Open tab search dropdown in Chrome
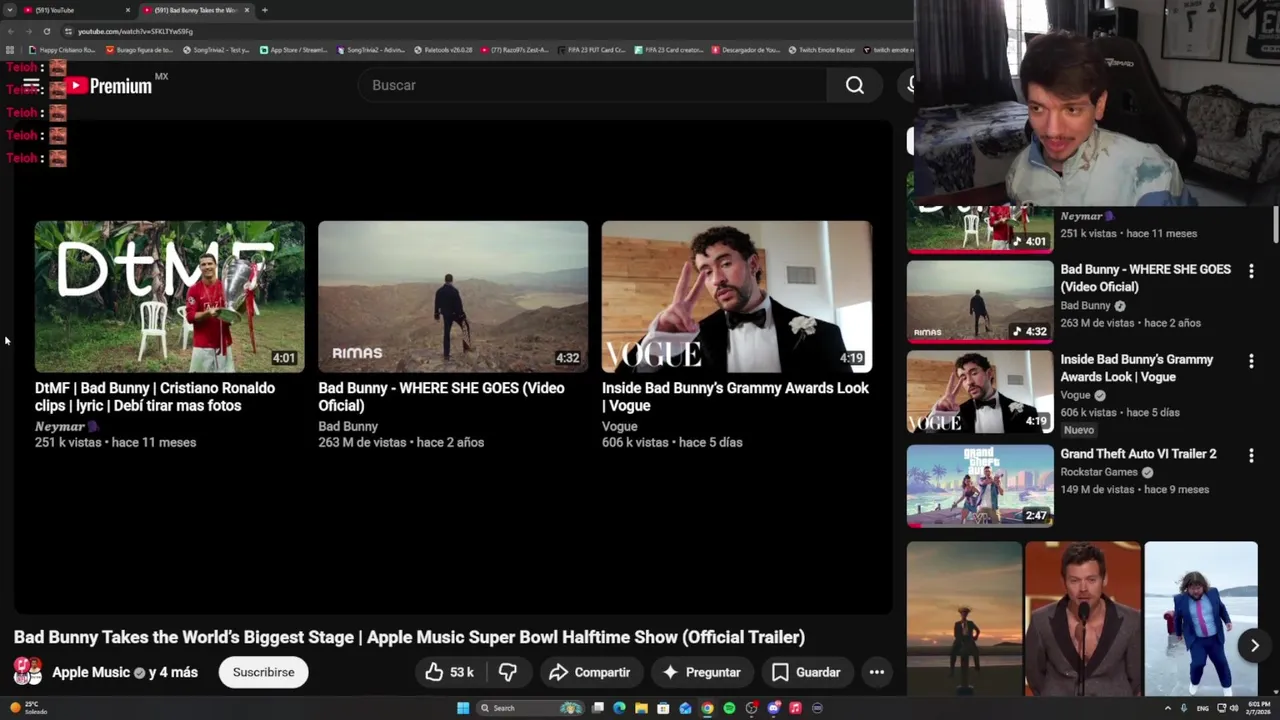Screen dimensions: 1280x720 [8, 10]
